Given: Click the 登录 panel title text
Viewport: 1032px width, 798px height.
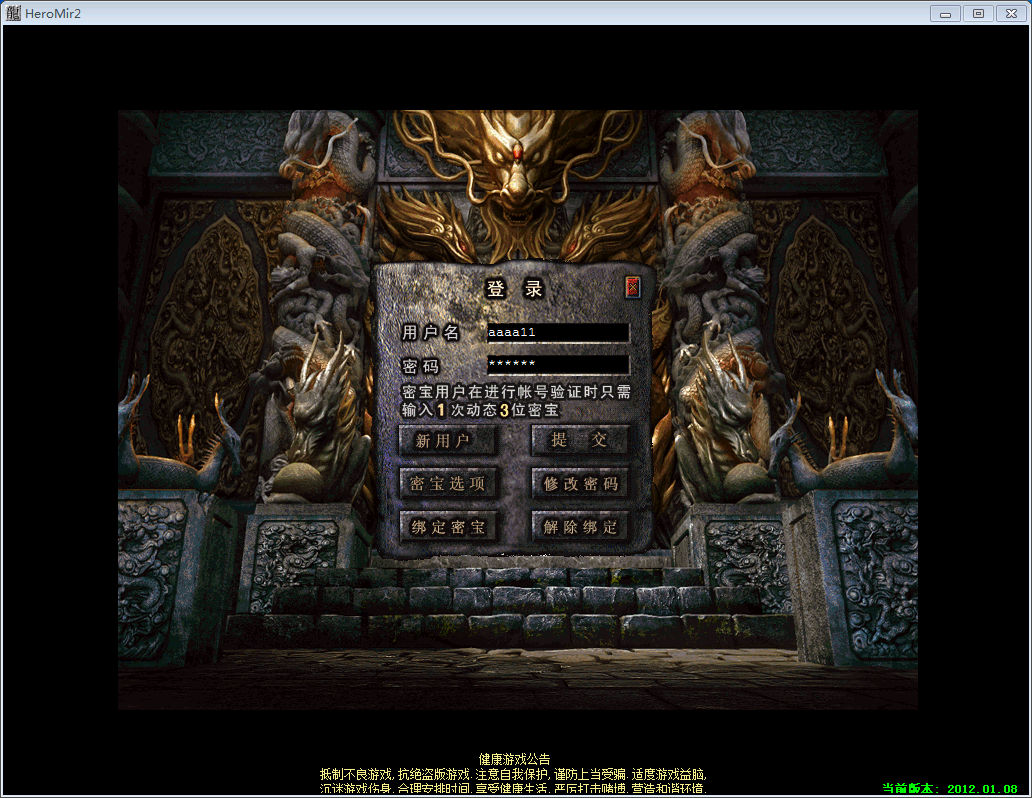Looking at the screenshot, I should 514,288.
